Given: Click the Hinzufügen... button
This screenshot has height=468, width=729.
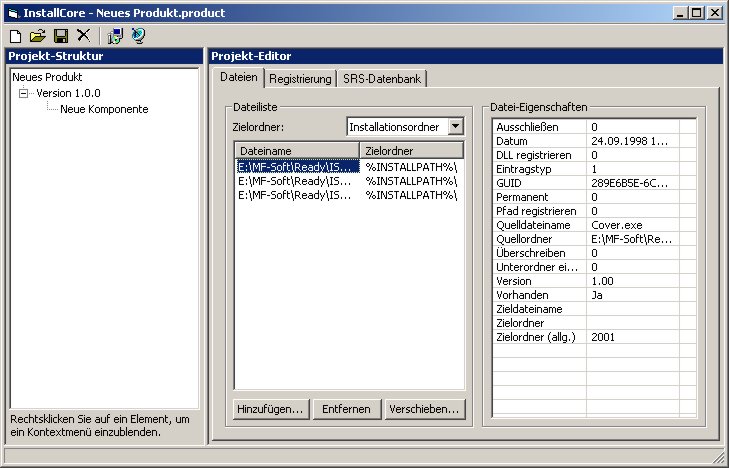Looking at the screenshot, I should pos(270,409).
